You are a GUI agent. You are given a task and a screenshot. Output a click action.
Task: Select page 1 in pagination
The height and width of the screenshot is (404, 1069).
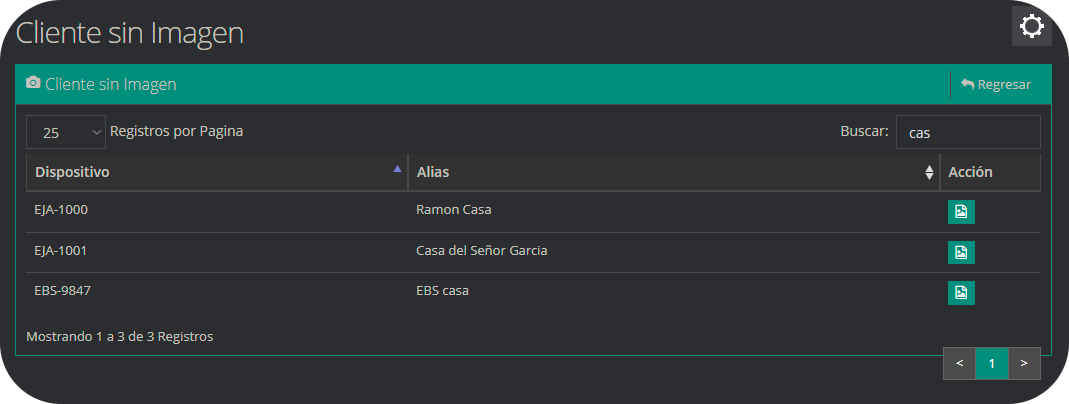click(992, 364)
